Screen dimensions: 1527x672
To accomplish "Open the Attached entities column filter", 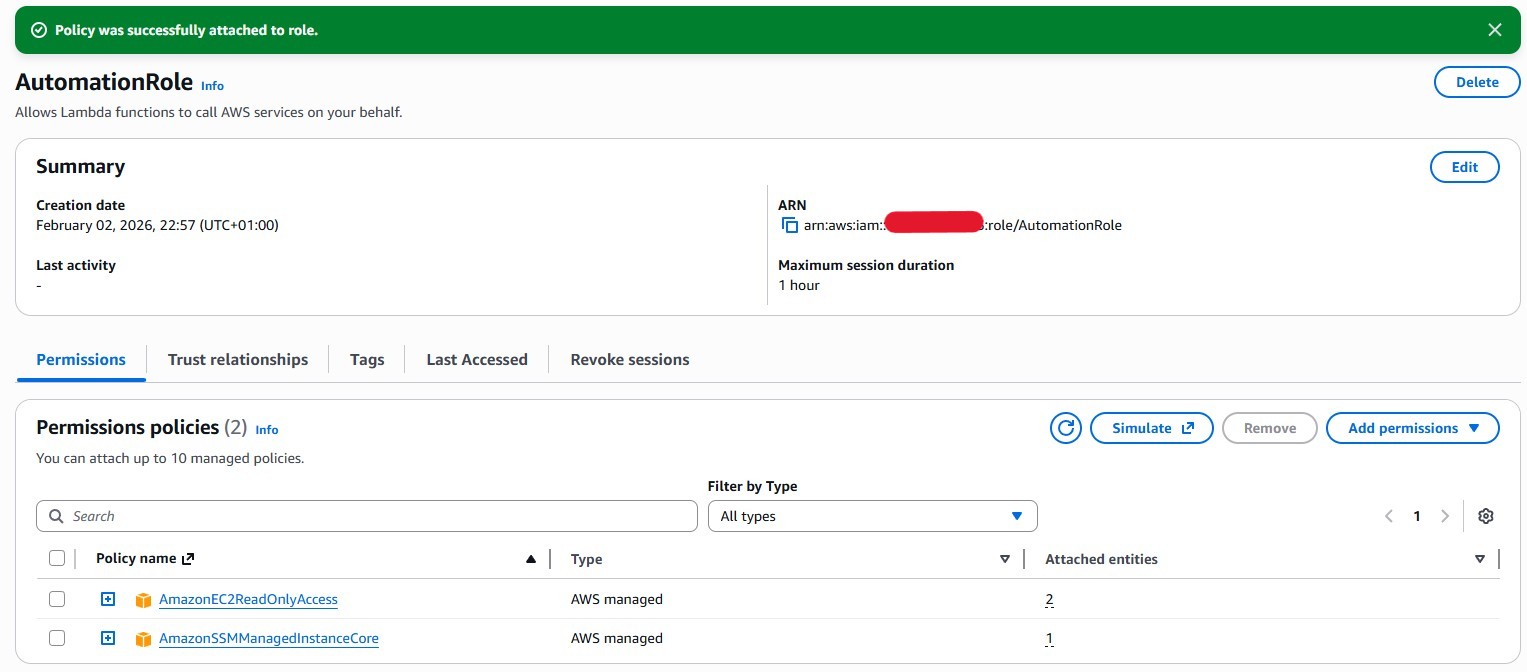I will point(1480,559).
